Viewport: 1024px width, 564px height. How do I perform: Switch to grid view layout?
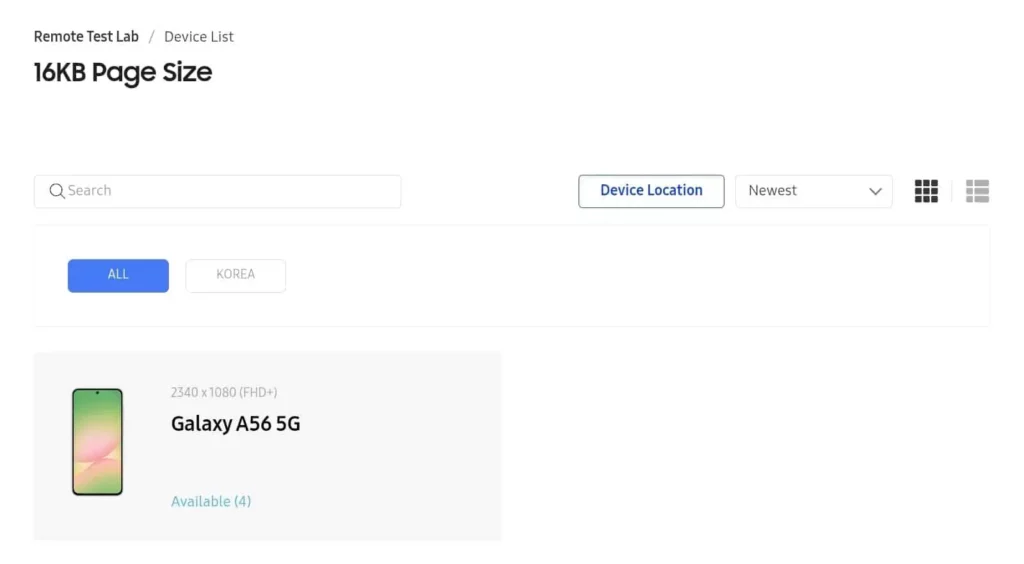tap(926, 191)
